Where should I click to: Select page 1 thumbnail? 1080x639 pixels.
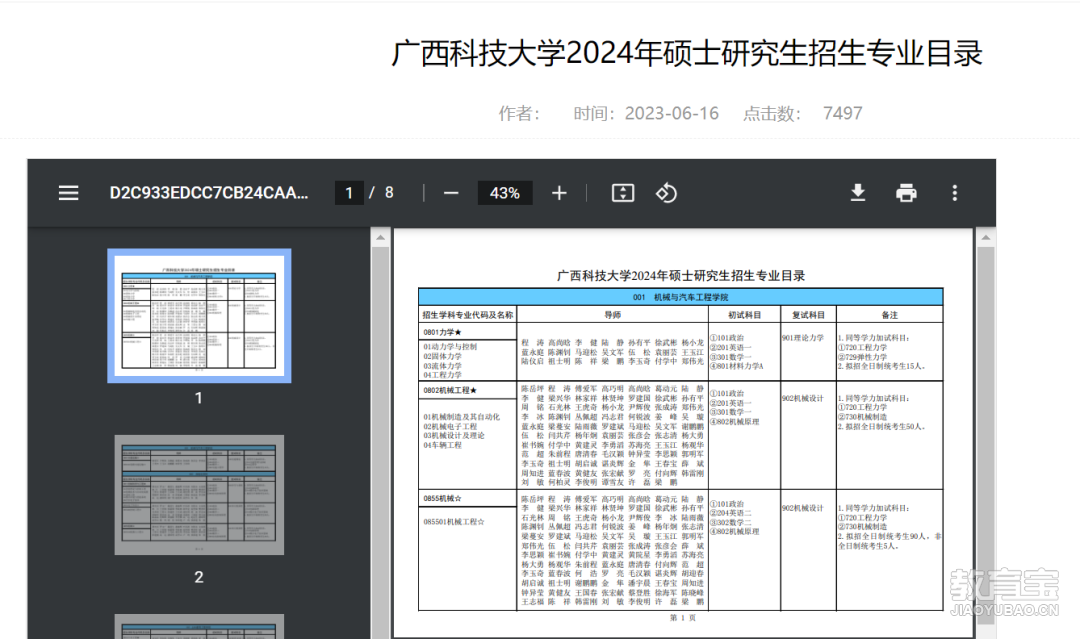199,315
